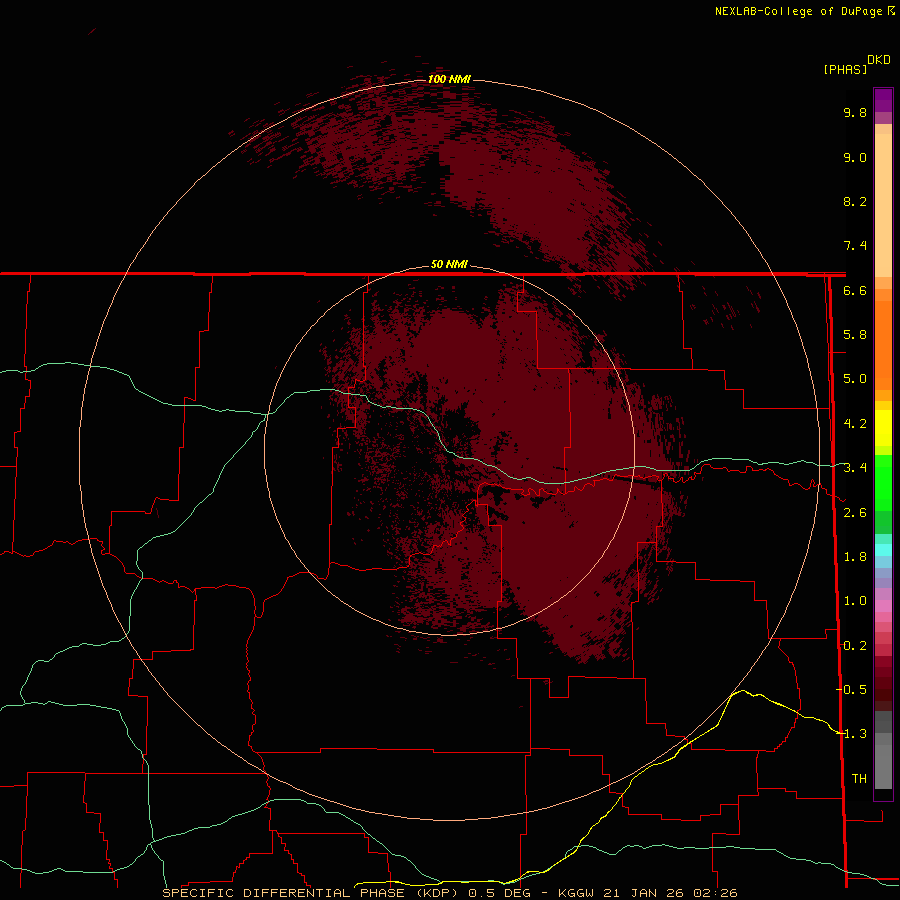Pick the purple band atop the color scale
900x900 pixels.
click(x=883, y=100)
